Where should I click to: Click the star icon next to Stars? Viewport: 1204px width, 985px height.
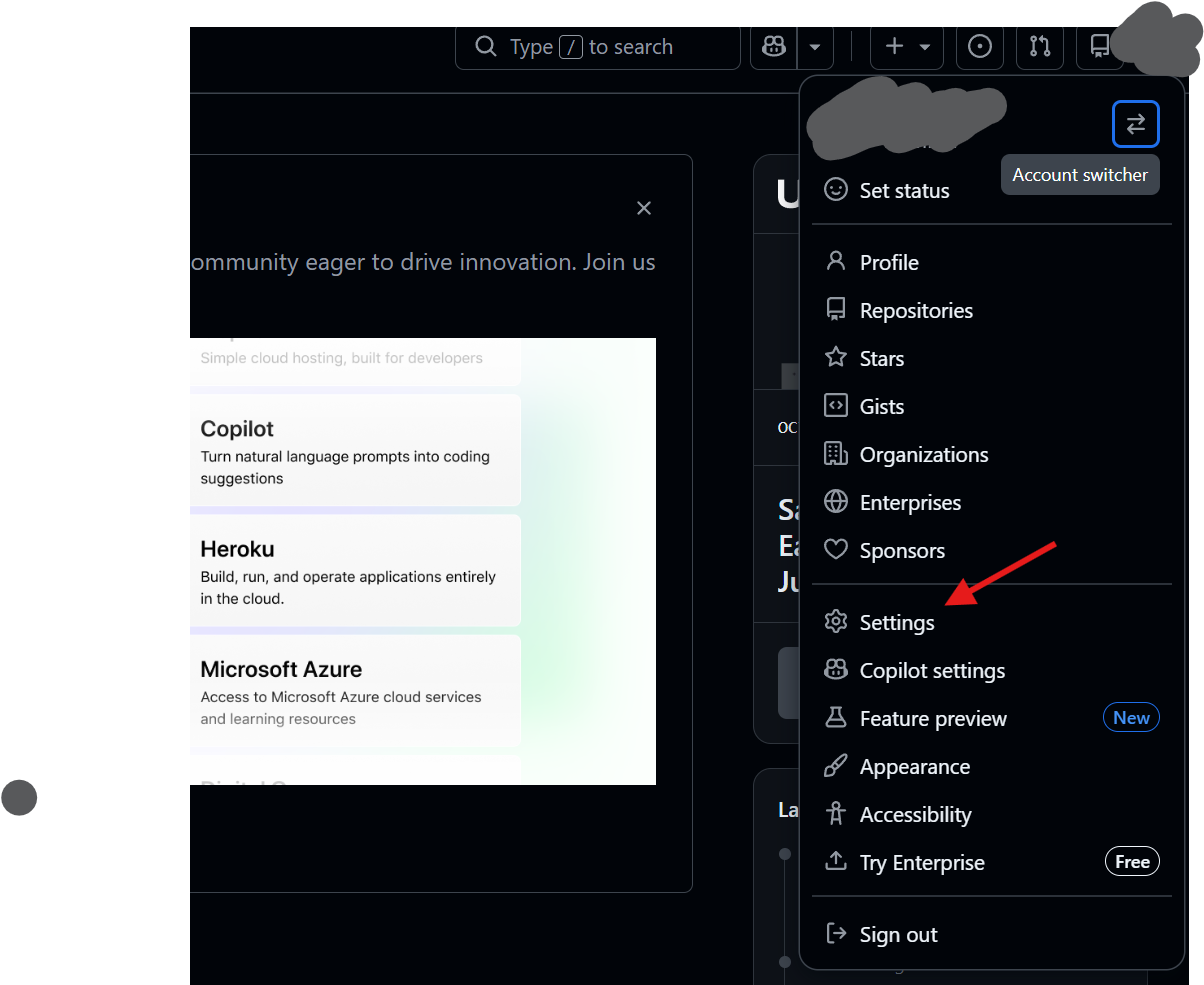(836, 357)
